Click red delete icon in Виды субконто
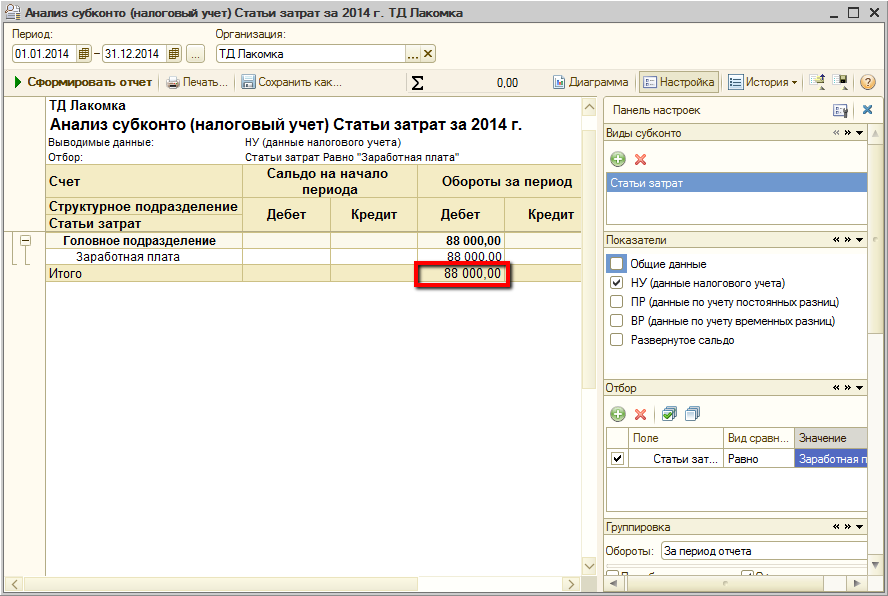This screenshot has width=888, height=596. [x=641, y=159]
